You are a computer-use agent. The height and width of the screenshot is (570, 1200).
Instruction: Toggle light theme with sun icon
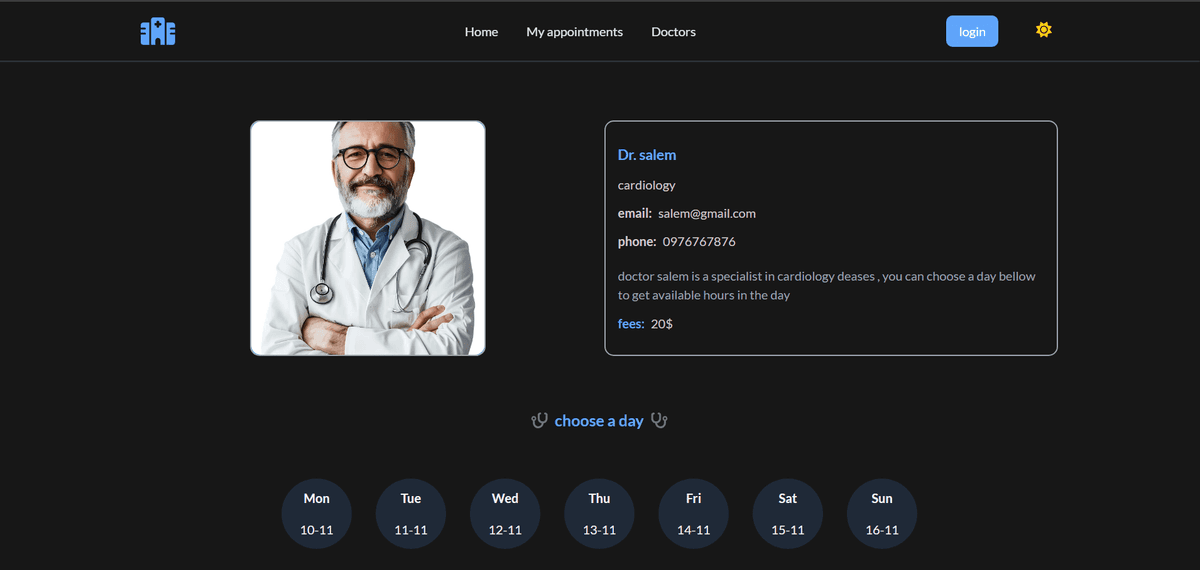point(1043,30)
